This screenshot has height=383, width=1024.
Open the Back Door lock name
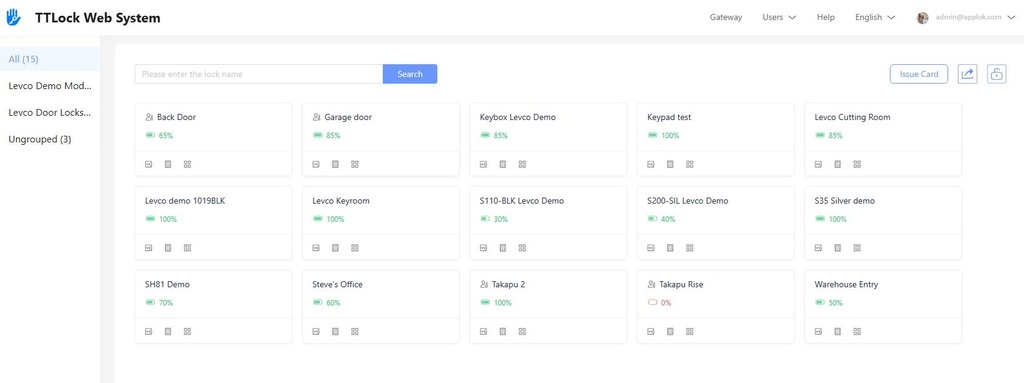176,117
